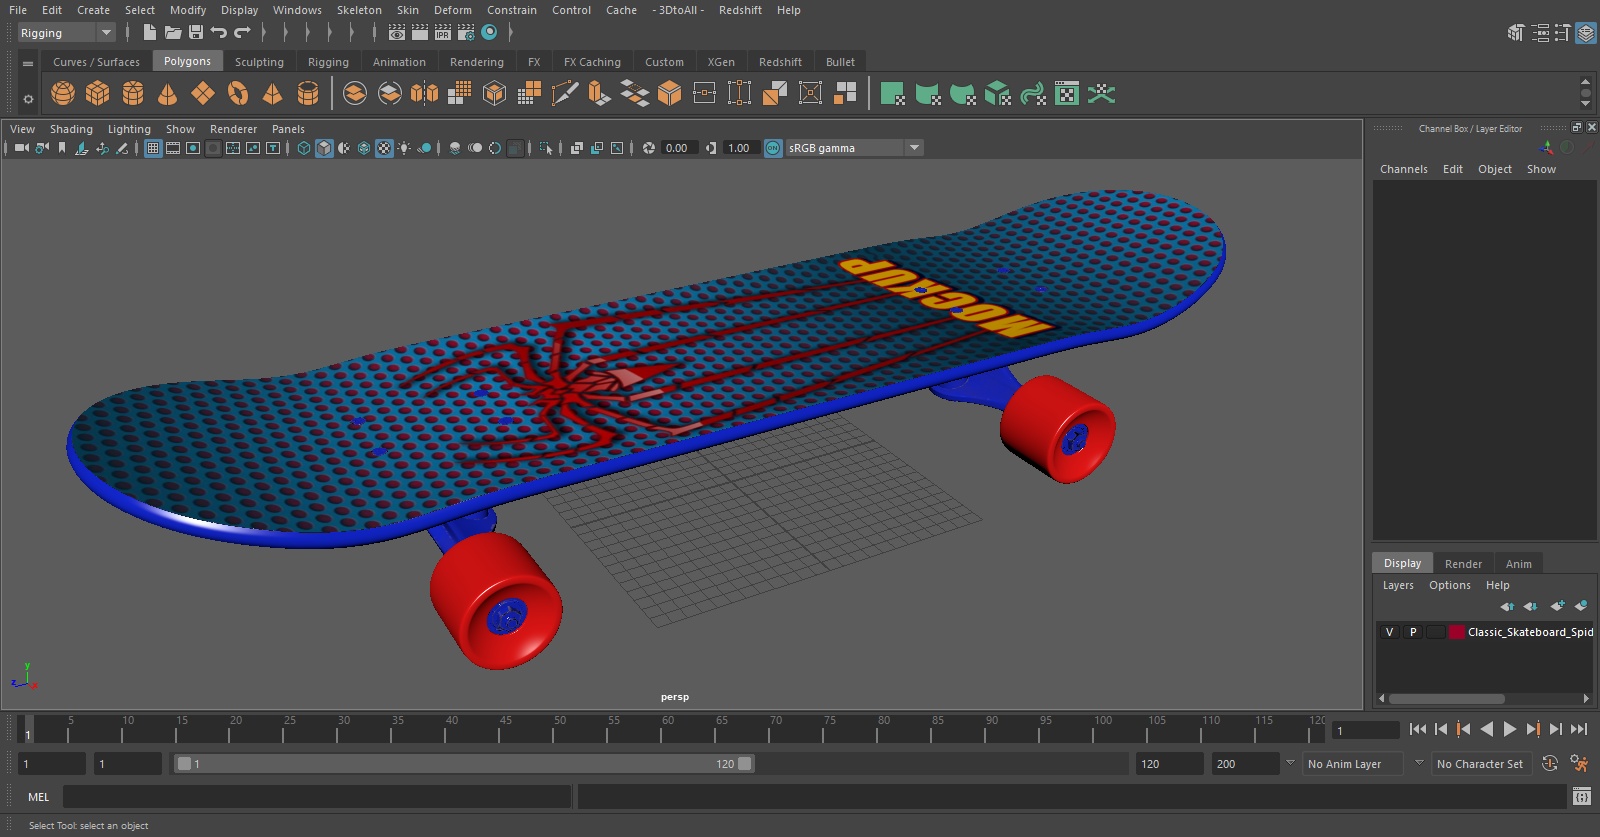Click the select camera icon in viewport toolbar
Image resolution: width=1600 pixels, height=837 pixels.
coord(21,148)
